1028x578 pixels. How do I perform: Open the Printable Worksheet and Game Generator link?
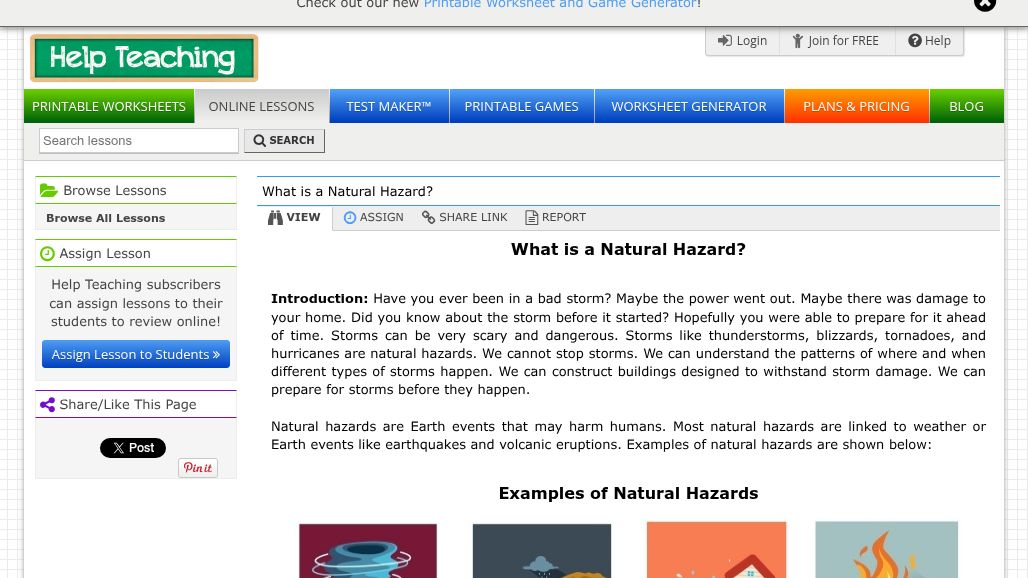tap(560, 4)
